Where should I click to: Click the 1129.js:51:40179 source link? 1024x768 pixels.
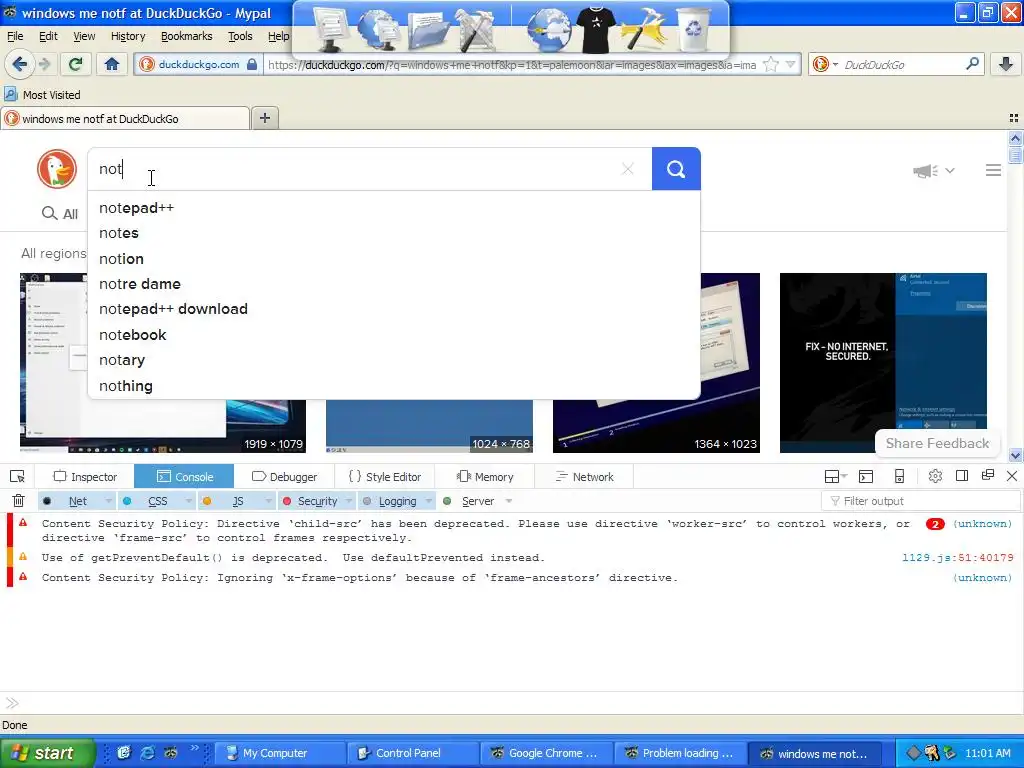pyautogui.click(x=957, y=558)
